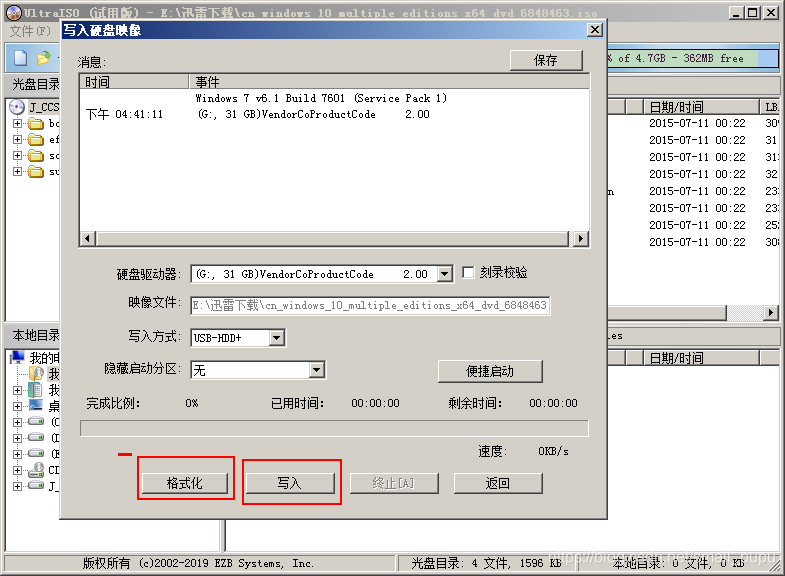Image resolution: width=785 pixels, height=576 pixels.
Task: Click right arrow of main file list scrollbar
Action: pyautogui.click(x=771, y=313)
